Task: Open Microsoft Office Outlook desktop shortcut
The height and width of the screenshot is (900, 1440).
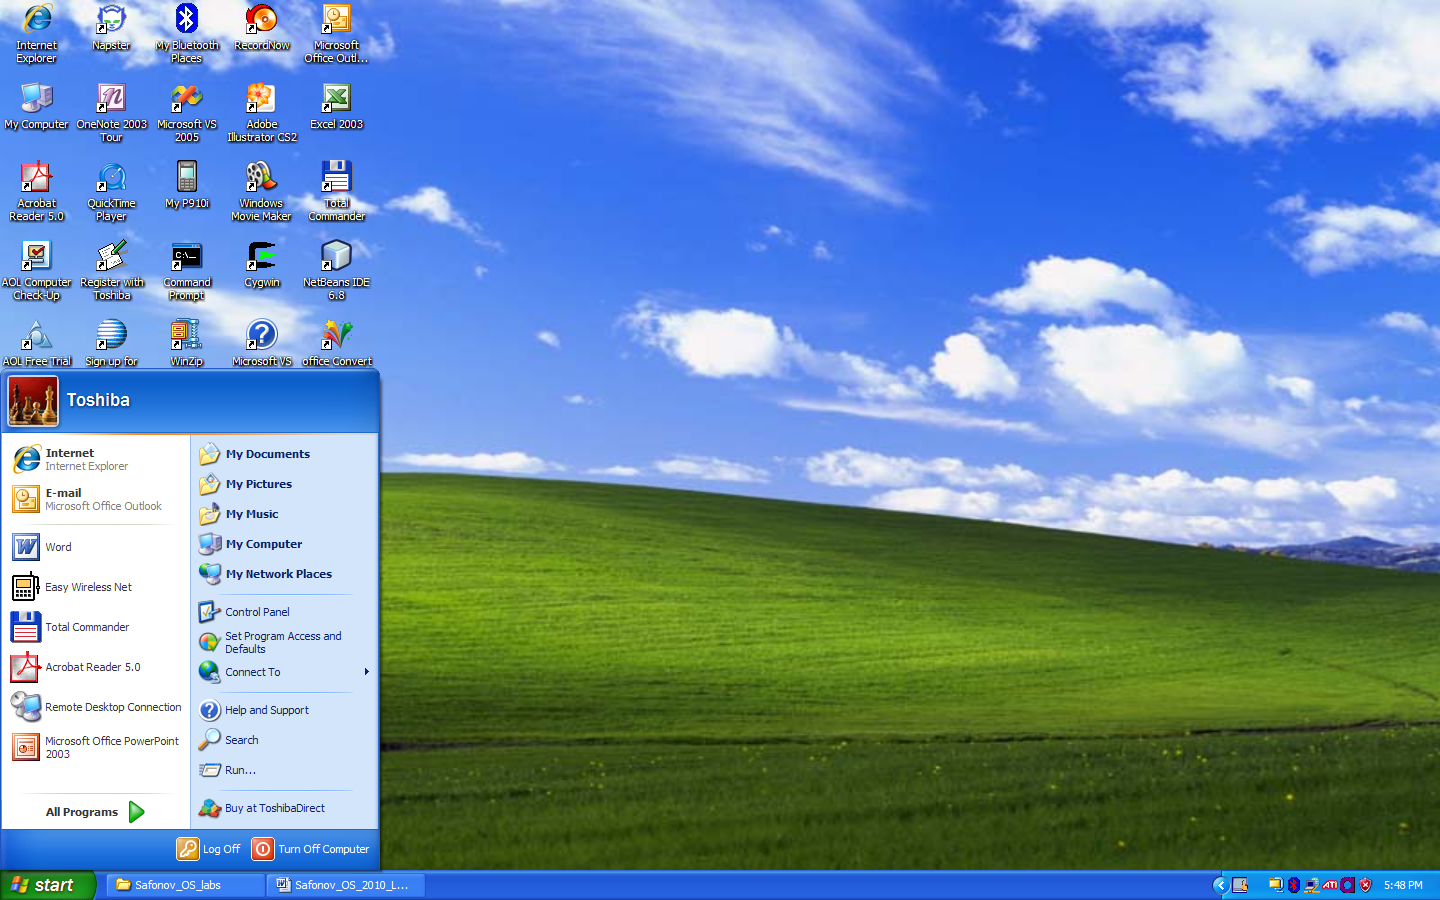Action: click(x=336, y=32)
